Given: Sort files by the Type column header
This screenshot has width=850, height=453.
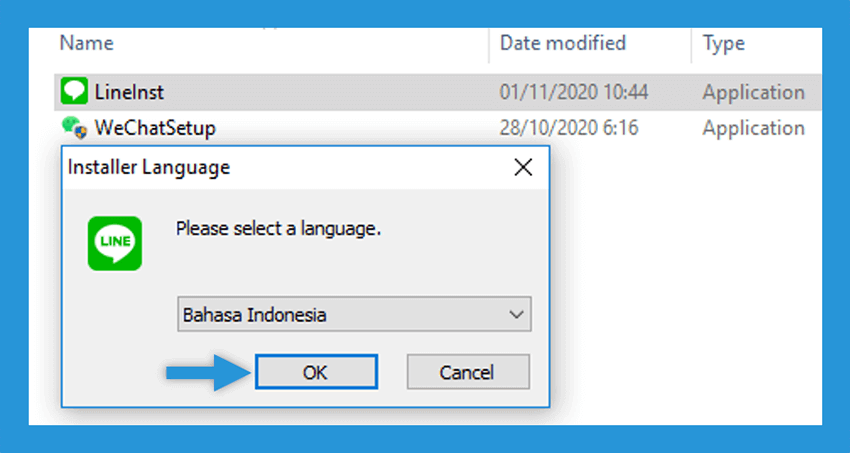Looking at the screenshot, I should click(x=724, y=43).
